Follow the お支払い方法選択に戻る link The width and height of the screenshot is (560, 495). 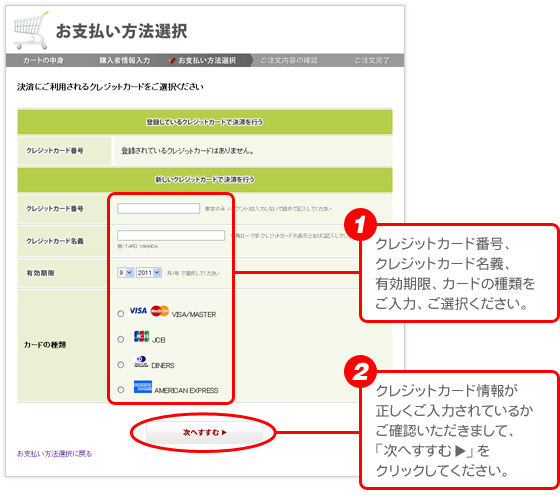pyautogui.click(x=55, y=454)
